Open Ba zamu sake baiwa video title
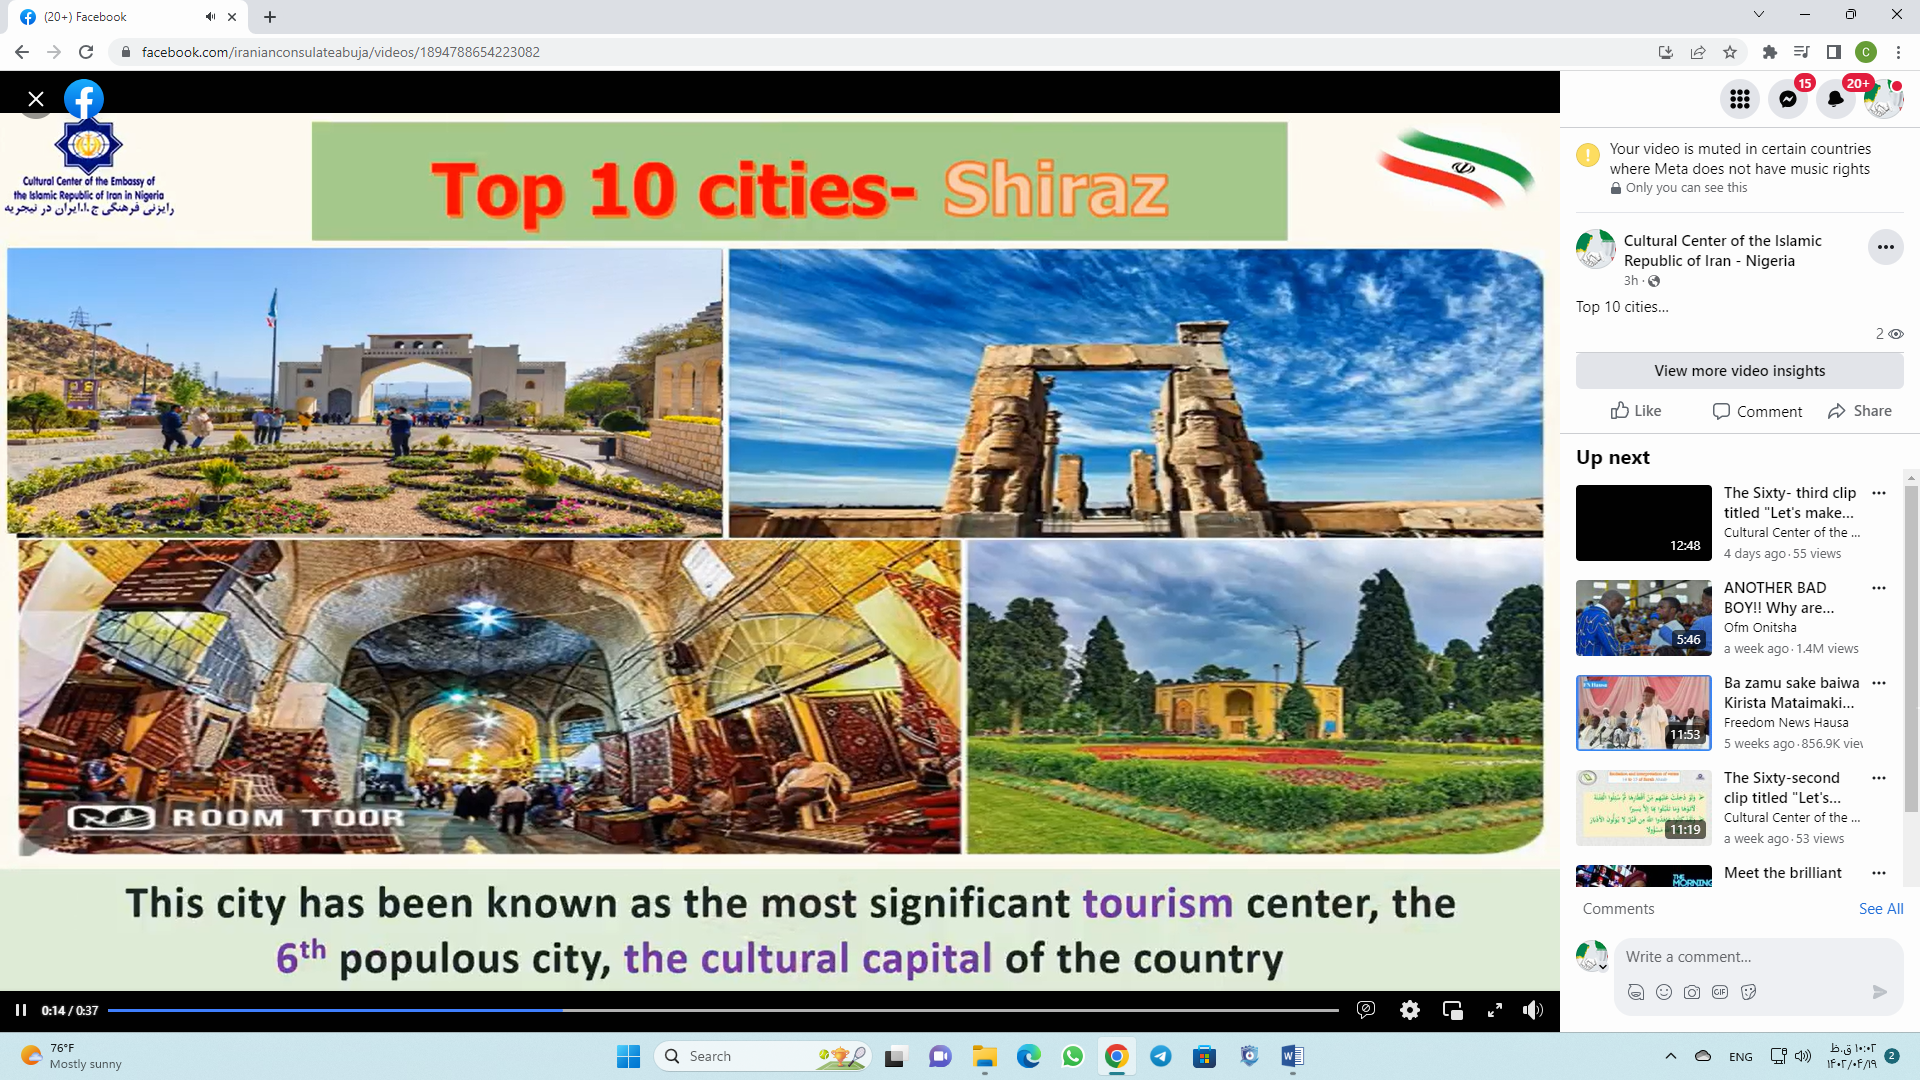 tap(1791, 693)
